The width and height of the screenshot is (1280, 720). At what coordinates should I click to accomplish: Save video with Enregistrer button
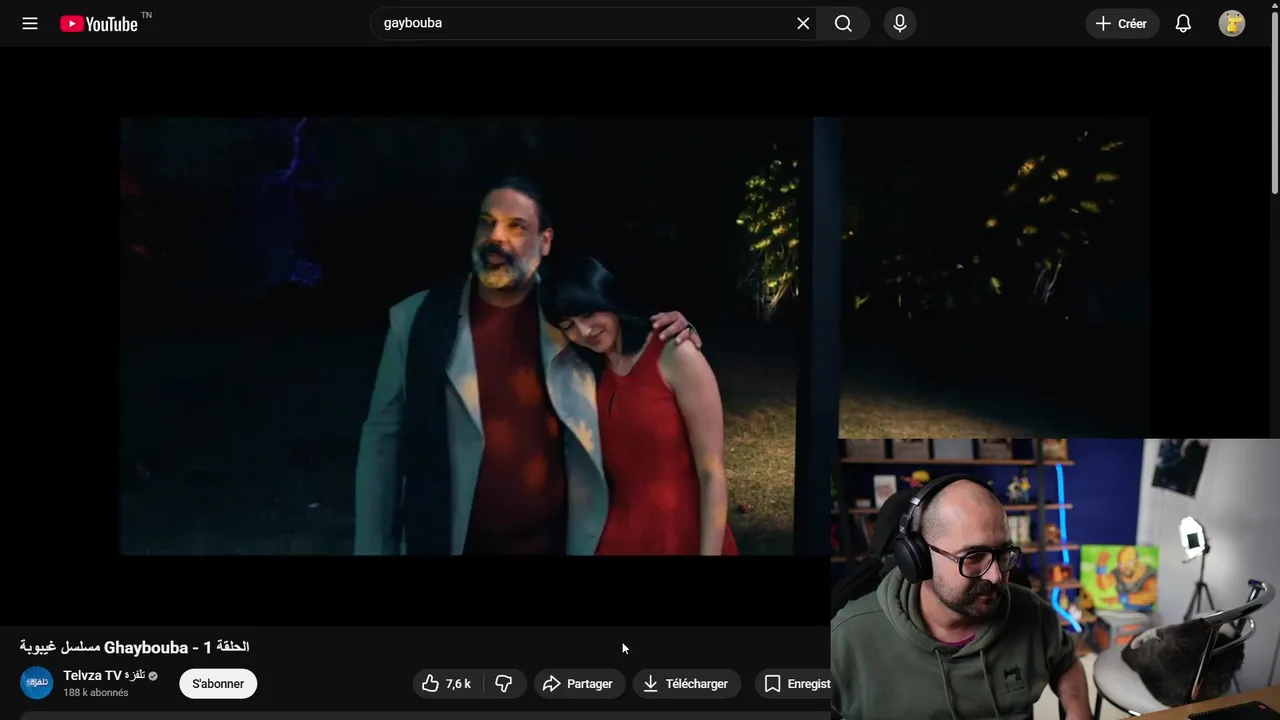pos(793,684)
